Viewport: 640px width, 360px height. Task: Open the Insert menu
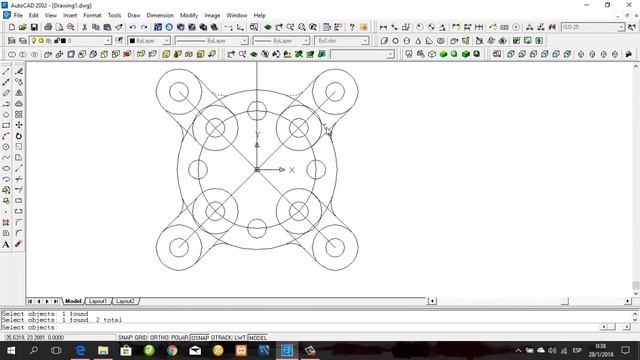(x=70, y=16)
